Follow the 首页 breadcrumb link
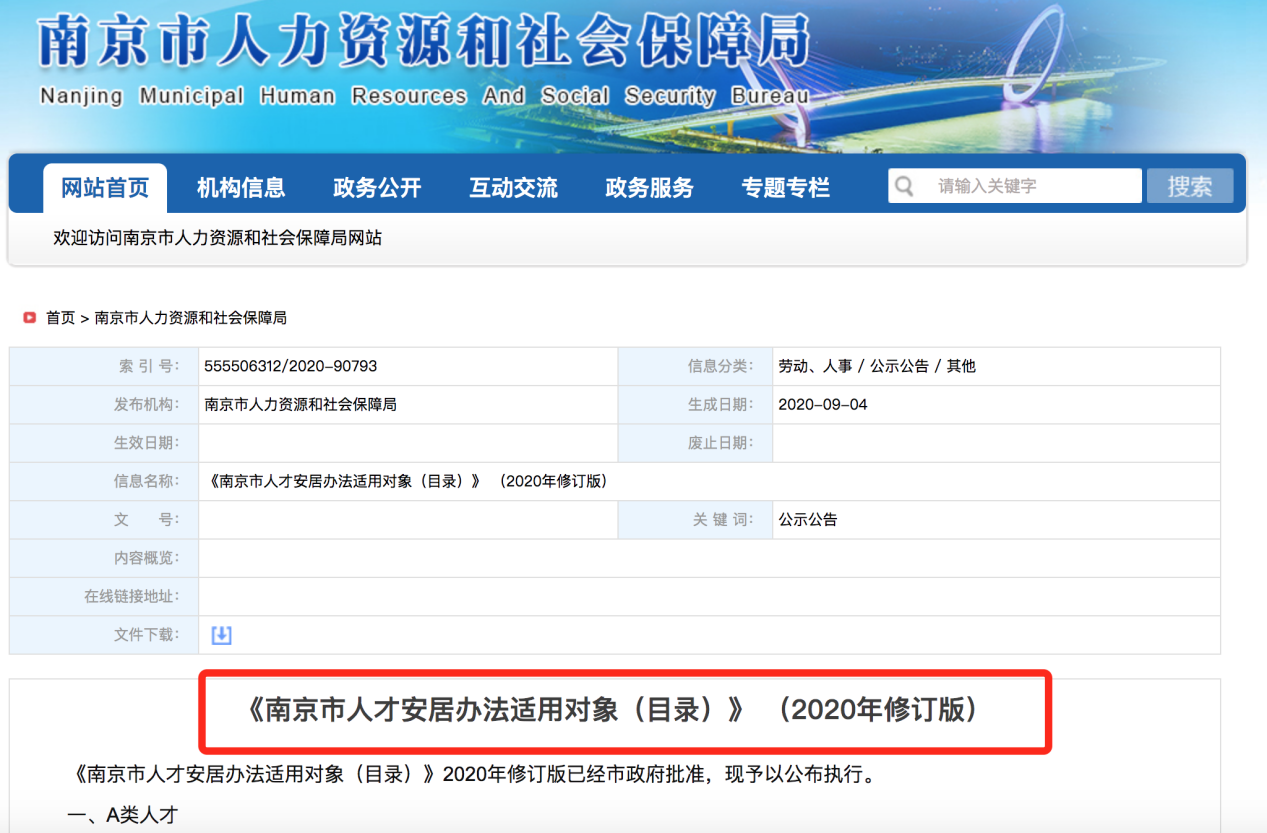The width and height of the screenshot is (1267, 833). [60, 317]
